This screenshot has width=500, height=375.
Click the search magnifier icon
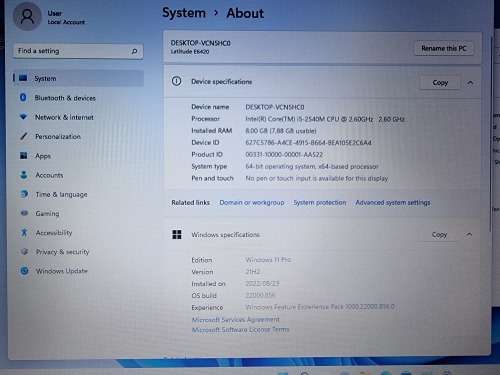tap(134, 51)
